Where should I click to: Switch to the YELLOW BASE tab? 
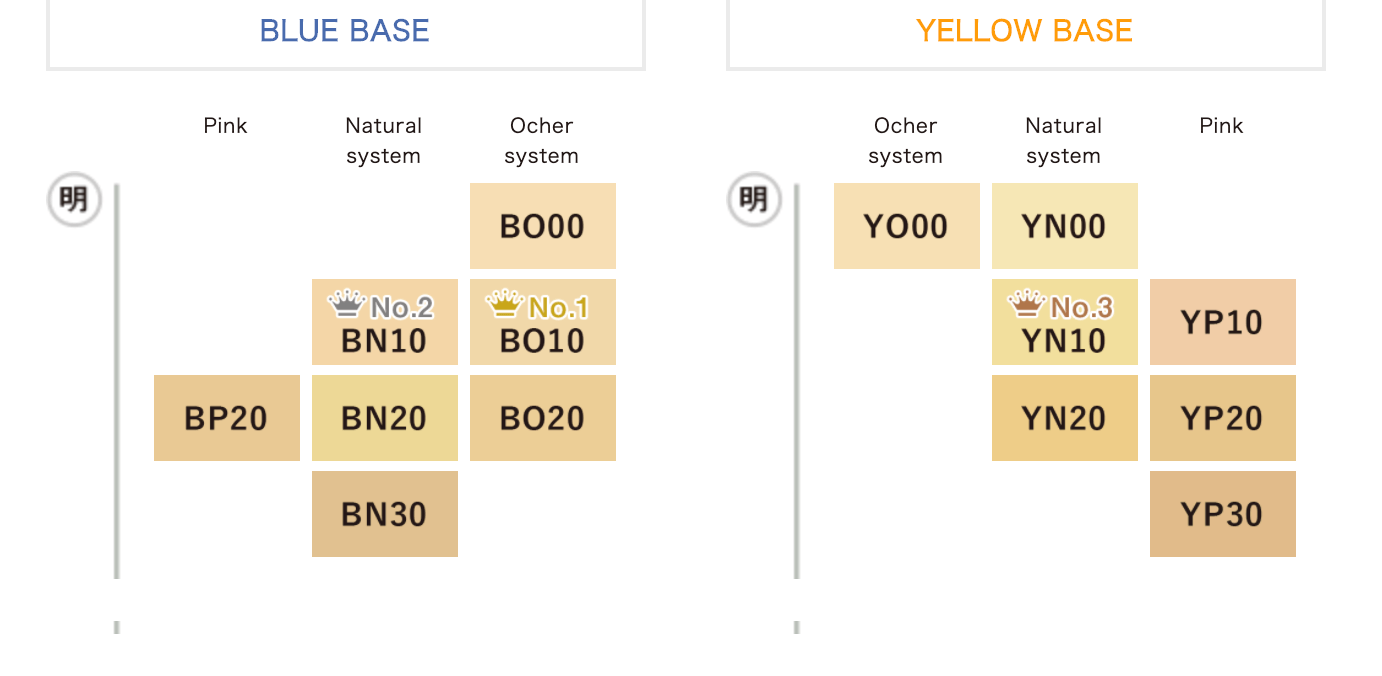point(1025,31)
